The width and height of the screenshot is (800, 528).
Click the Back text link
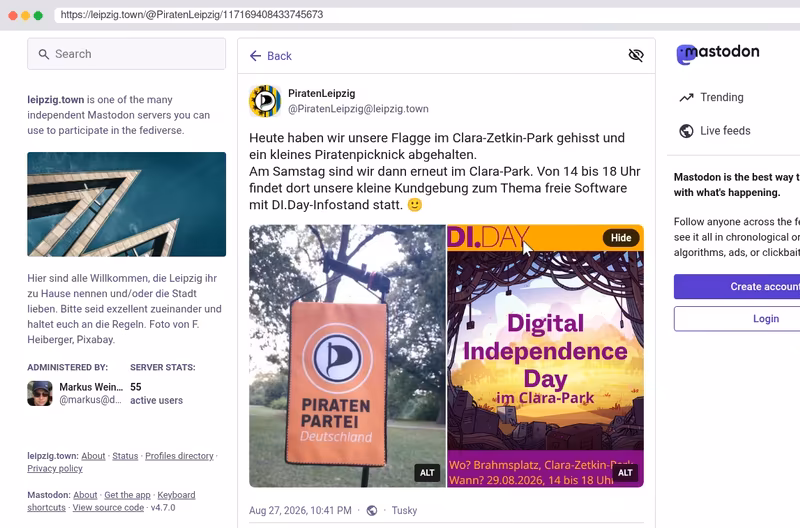pos(279,56)
